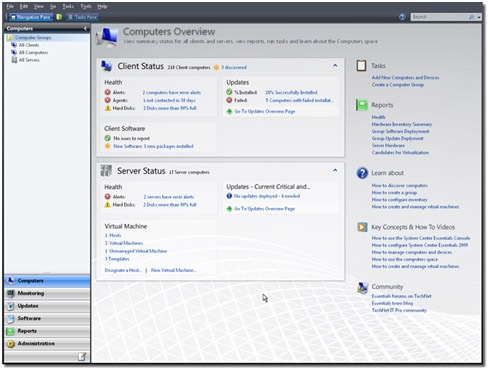This screenshot has height=370, width=489.
Task: Click the Tasks clipboard icon
Action: coord(361,65)
